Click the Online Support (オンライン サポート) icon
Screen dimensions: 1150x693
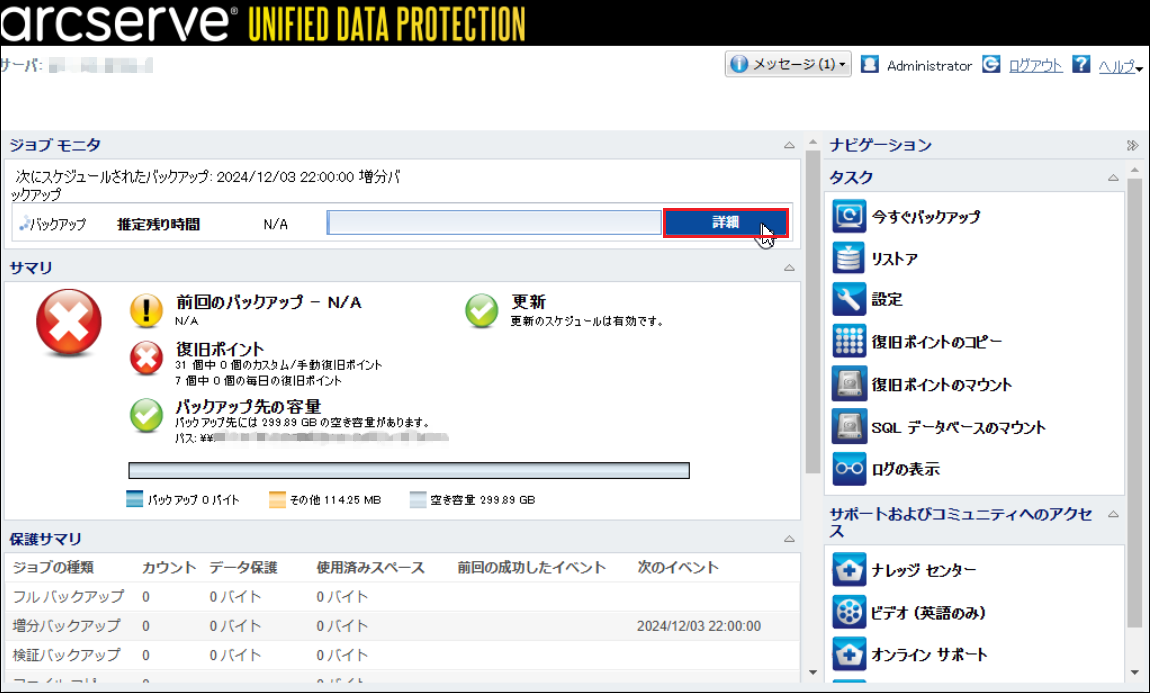(x=849, y=654)
